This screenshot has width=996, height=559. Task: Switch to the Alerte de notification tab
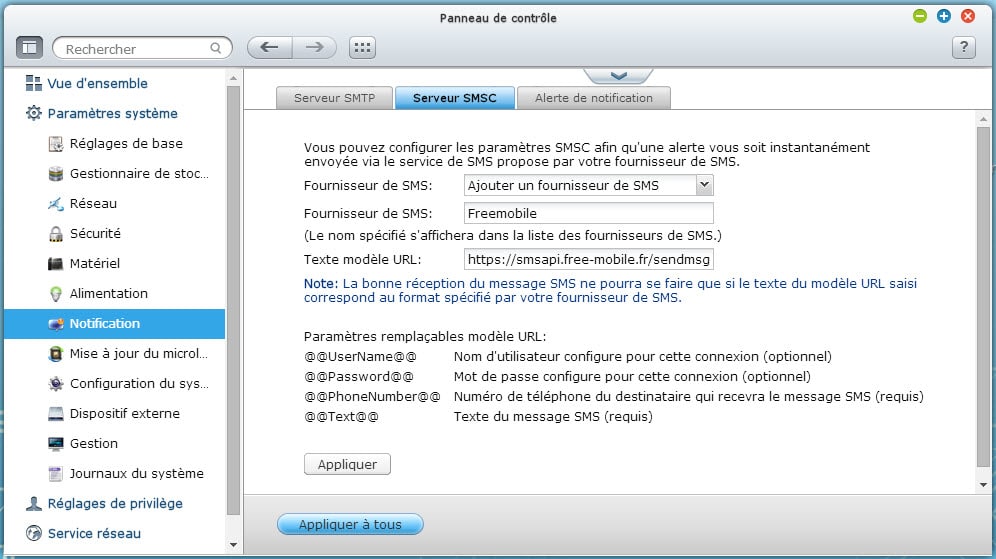tap(593, 98)
